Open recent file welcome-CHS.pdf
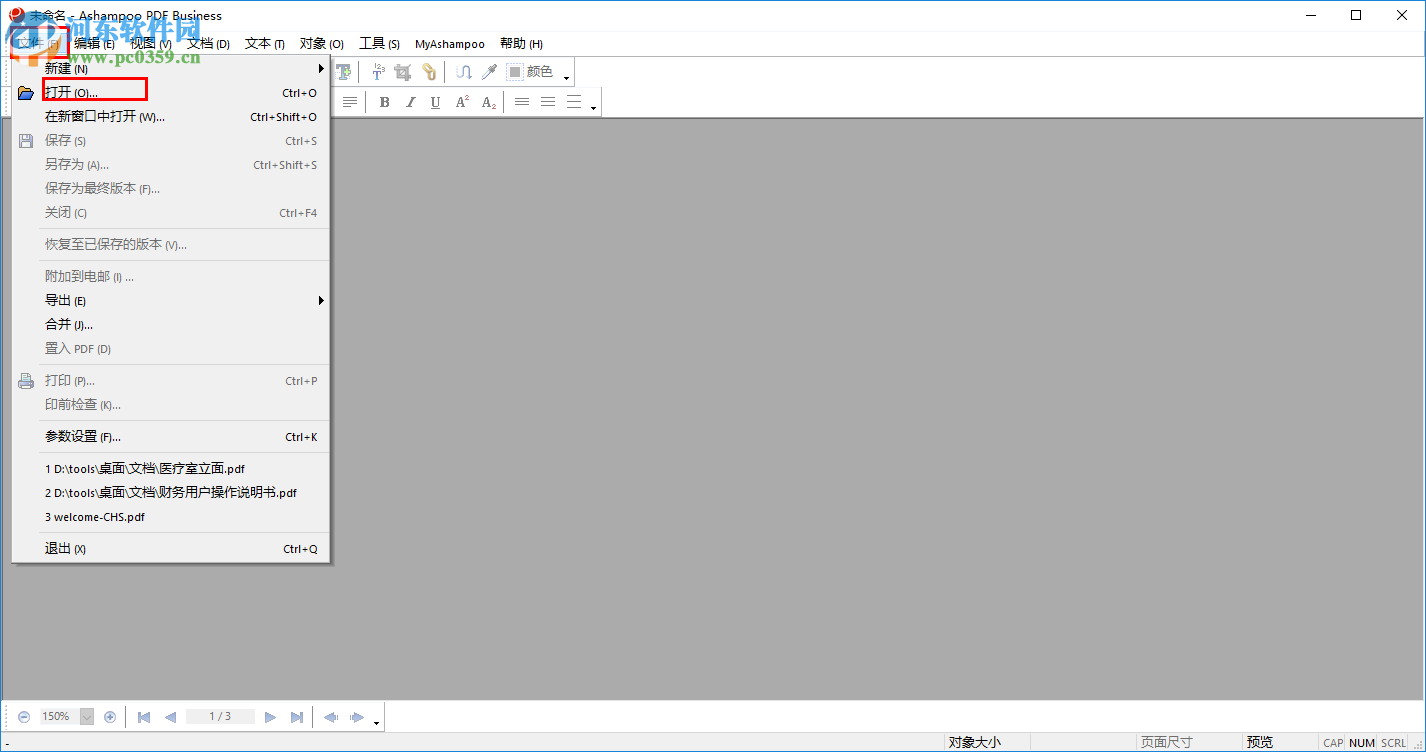Screen dimensions: 1426x752 [95, 517]
